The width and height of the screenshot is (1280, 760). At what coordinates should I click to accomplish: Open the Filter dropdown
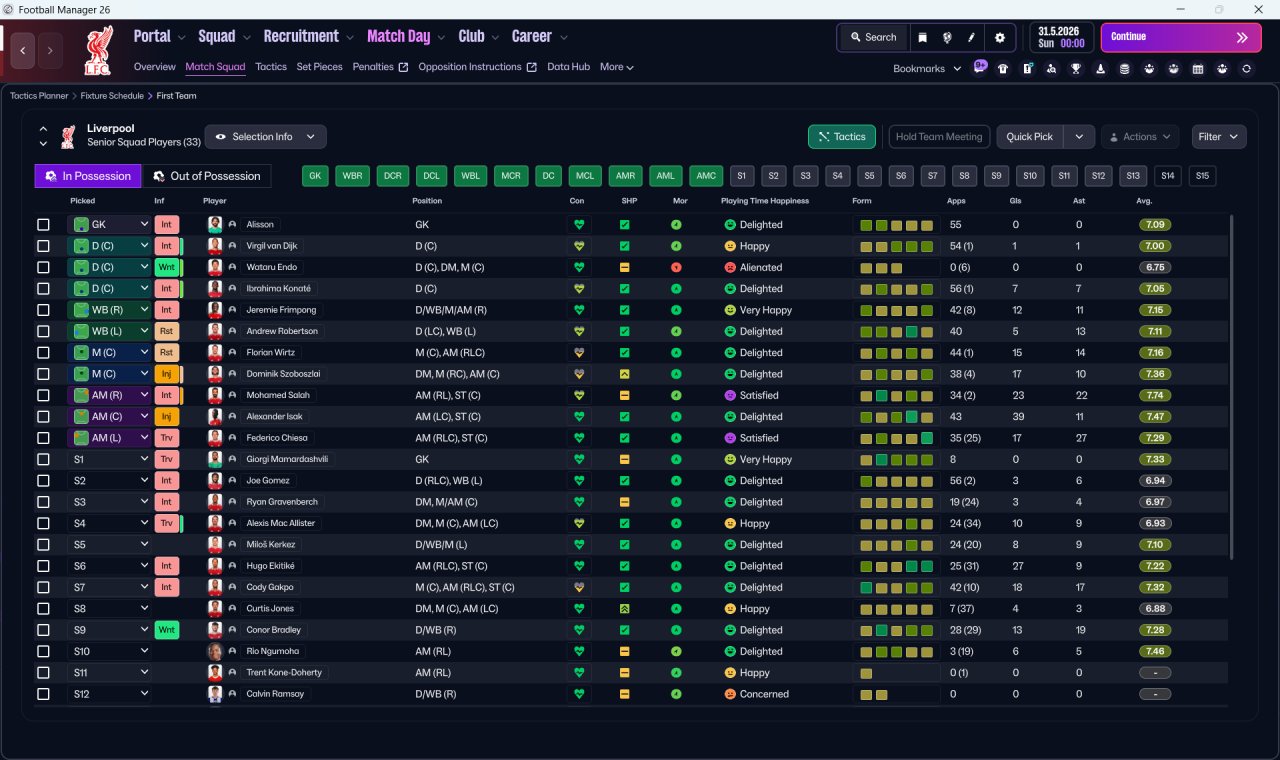[x=1219, y=137]
